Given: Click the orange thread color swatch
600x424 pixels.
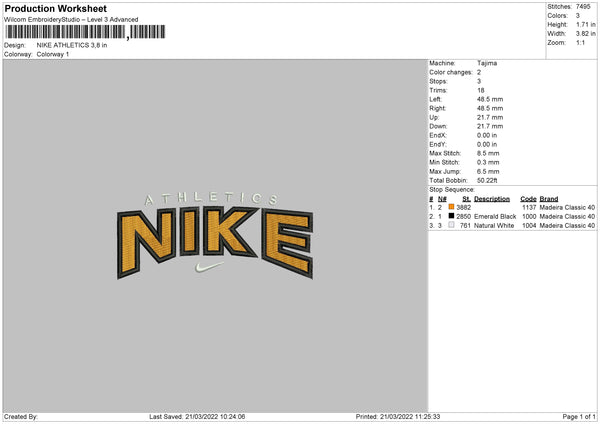Looking at the screenshot, I should click(x=451, y=207).
